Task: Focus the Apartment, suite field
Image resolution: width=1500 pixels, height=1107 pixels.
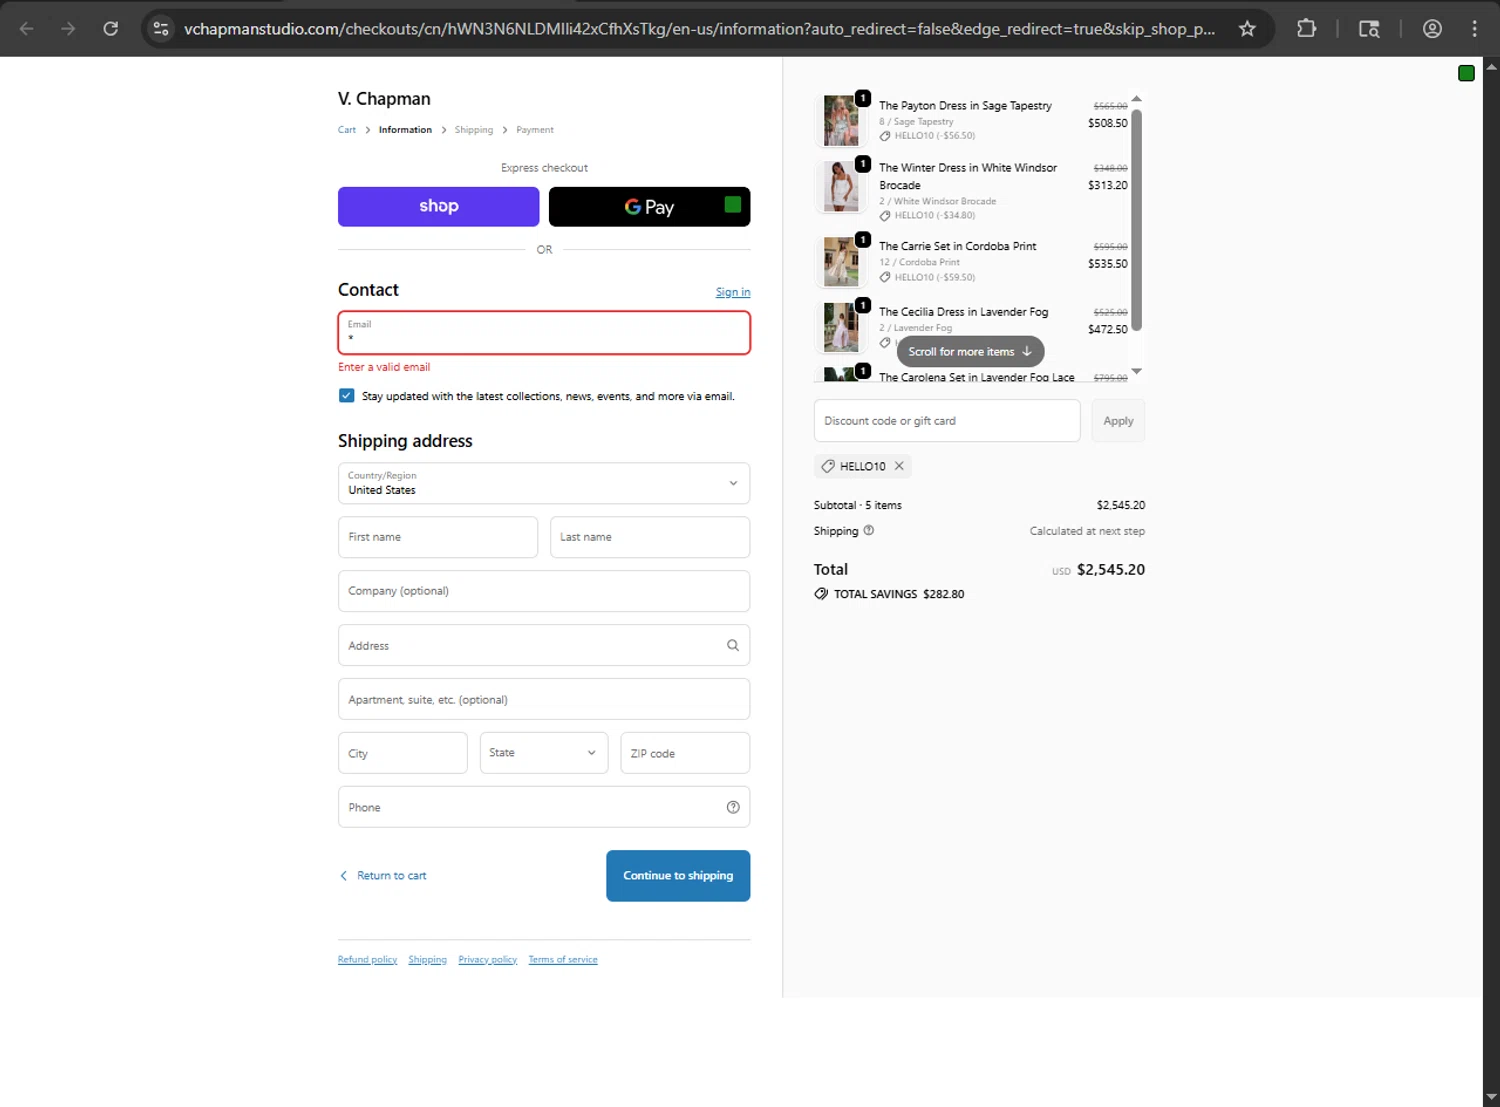Action: click(x=544, y=699)
